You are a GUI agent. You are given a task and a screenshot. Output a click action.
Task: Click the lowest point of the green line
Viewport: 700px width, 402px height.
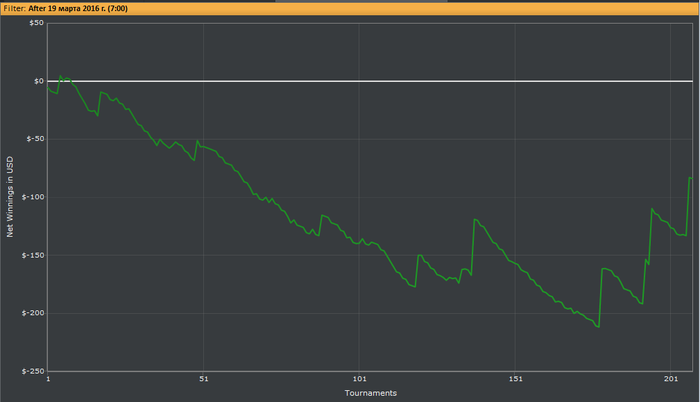click(x=599, y=327)
